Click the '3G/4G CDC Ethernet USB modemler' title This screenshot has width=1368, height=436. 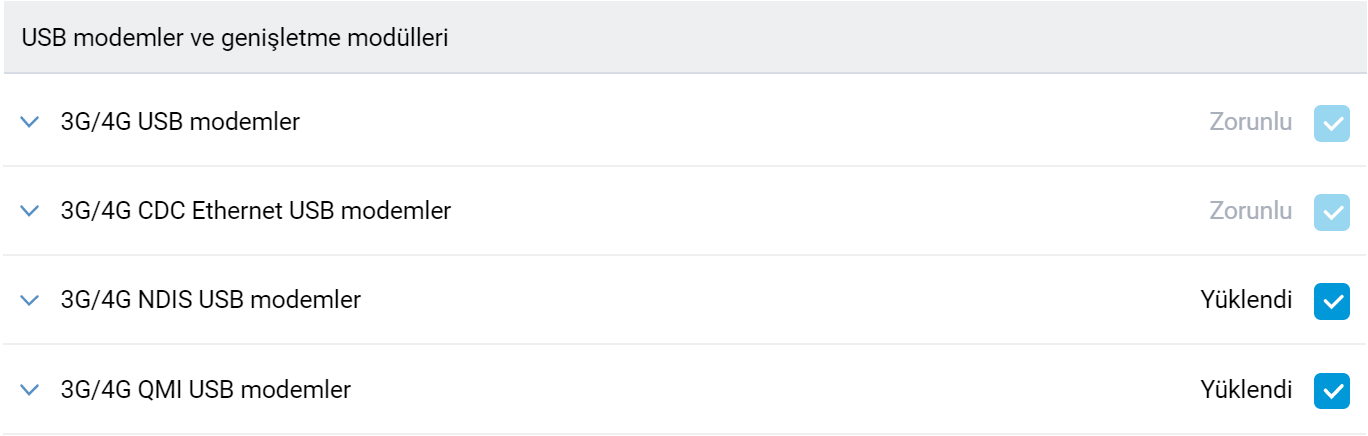255,211
